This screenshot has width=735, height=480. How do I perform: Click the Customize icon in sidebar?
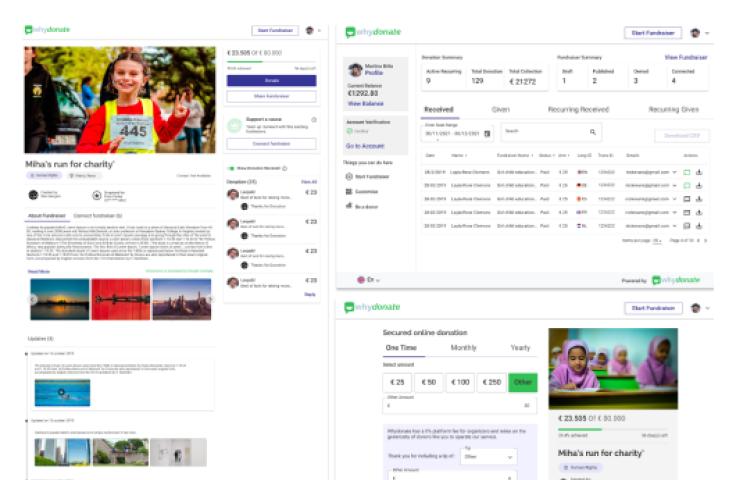point(348,191)
